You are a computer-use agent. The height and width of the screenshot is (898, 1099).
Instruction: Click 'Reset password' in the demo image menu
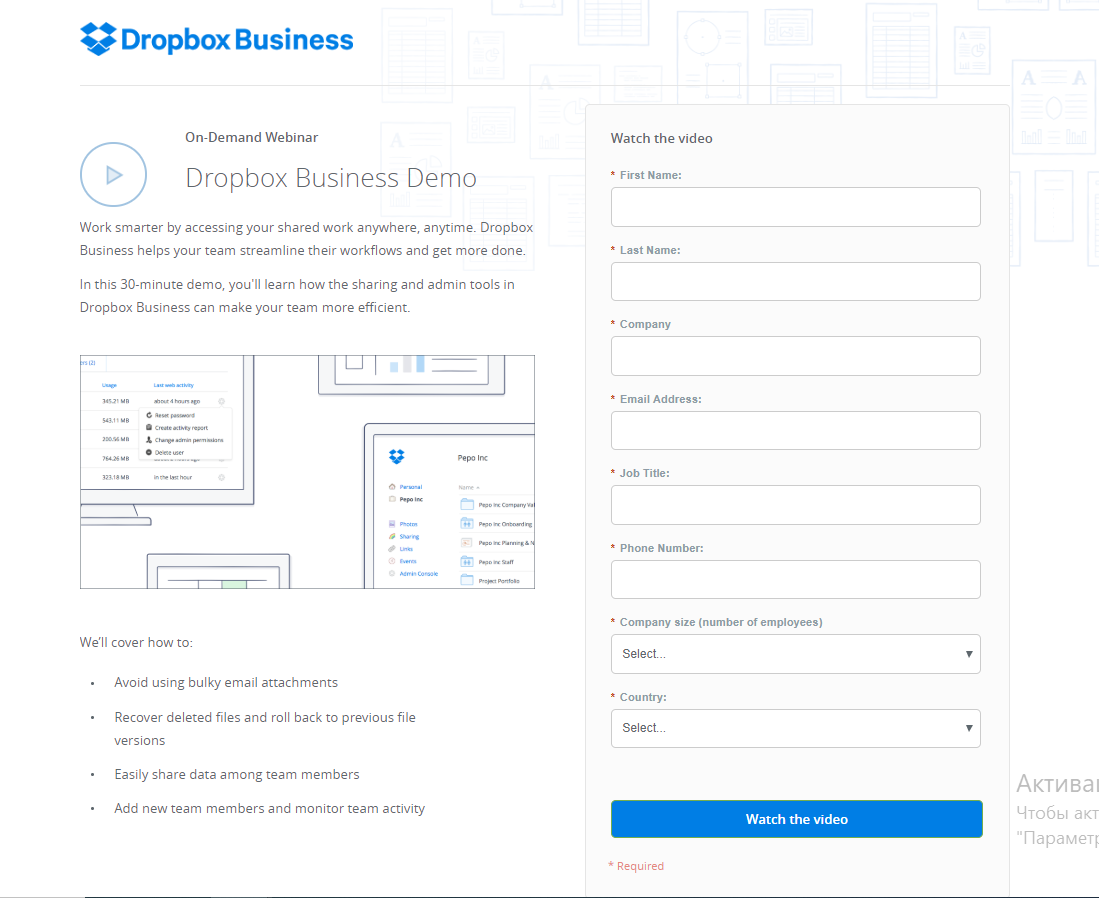click(x=175, y=416)
